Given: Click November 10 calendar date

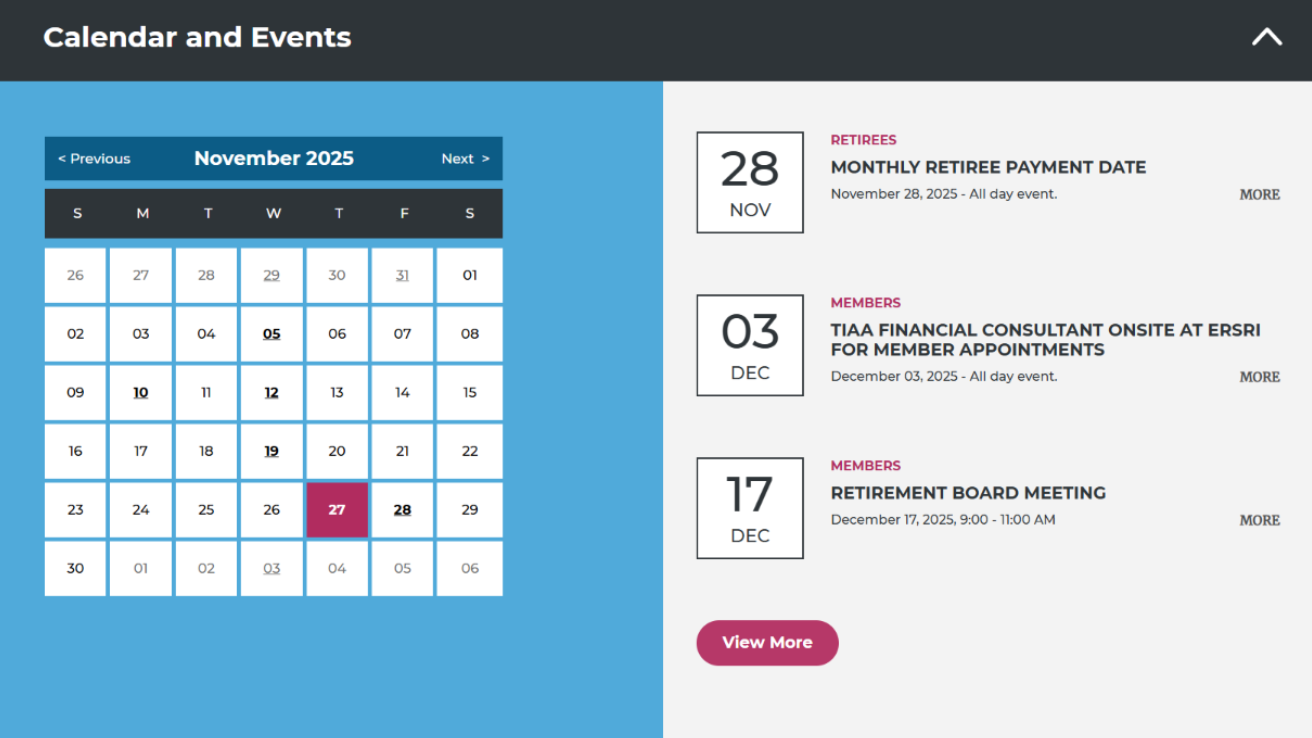Looking at the screenshot, I should click(x=141, y=393).
